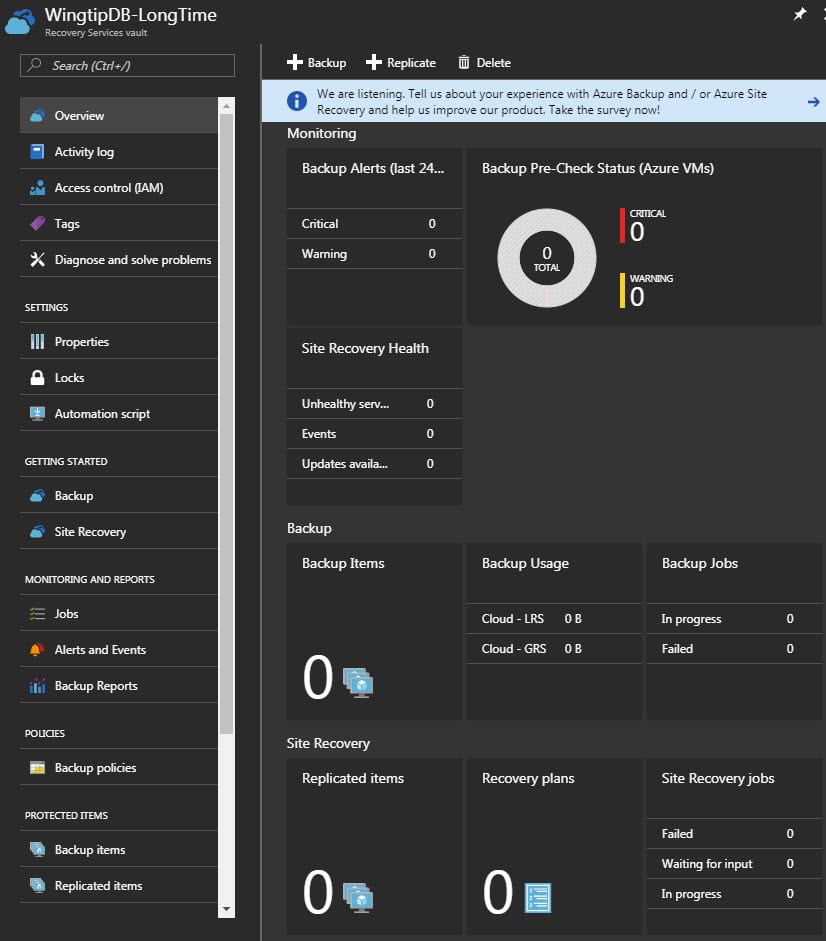The height and width of the screenshot is (941, 826).
Task: Click the search magnifier icon
Action: (35, 65)
